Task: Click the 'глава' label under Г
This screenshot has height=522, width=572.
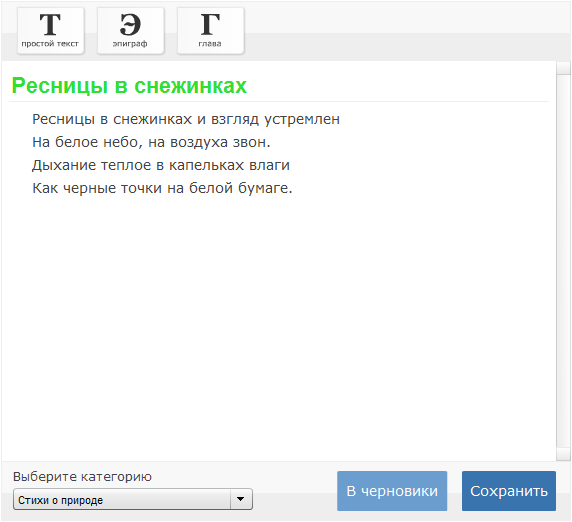Action: click(x=210, y=43)
